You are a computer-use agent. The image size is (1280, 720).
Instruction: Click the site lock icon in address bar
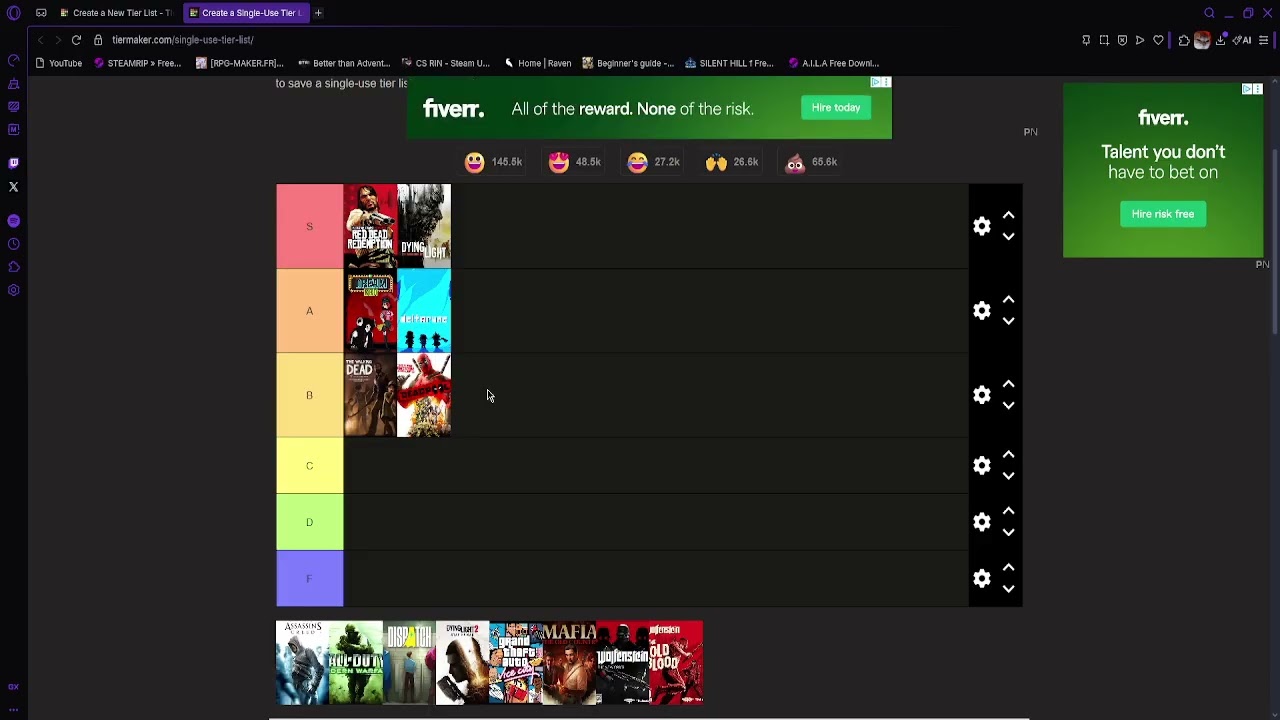pos(98,40)
